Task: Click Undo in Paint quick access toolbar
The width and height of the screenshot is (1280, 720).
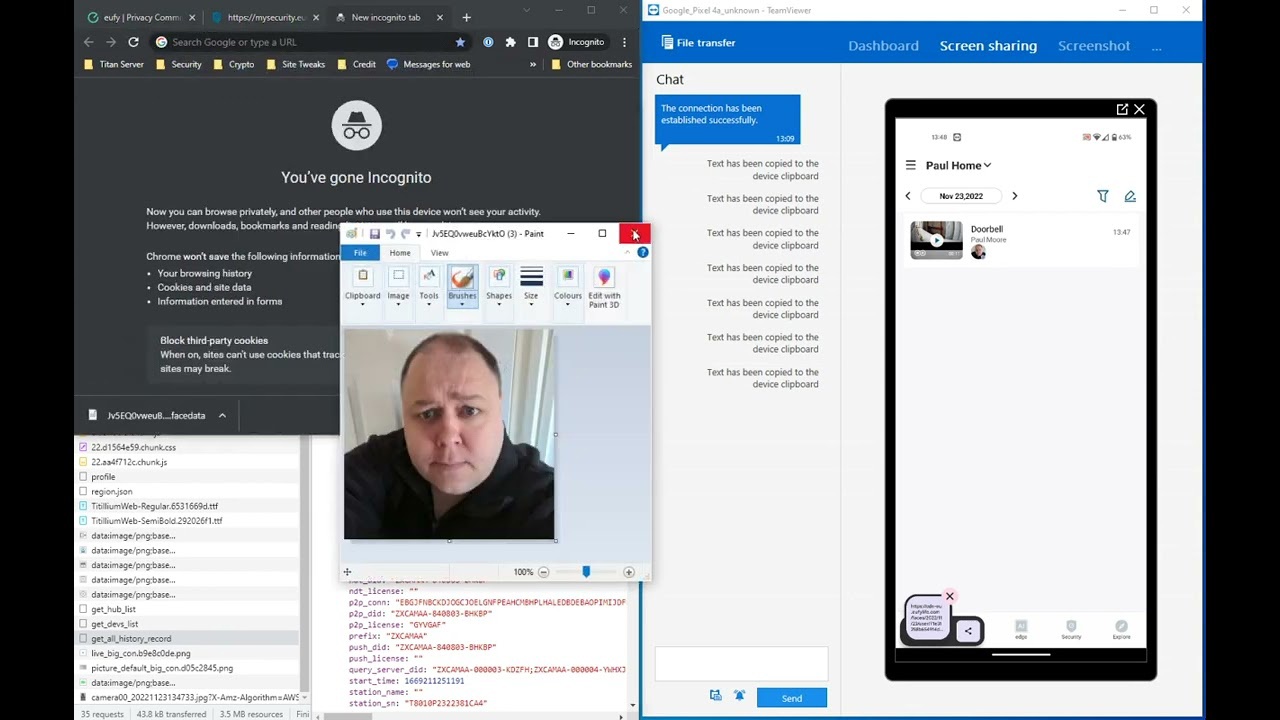Action: pyautogui.click(x=390, y=234)
